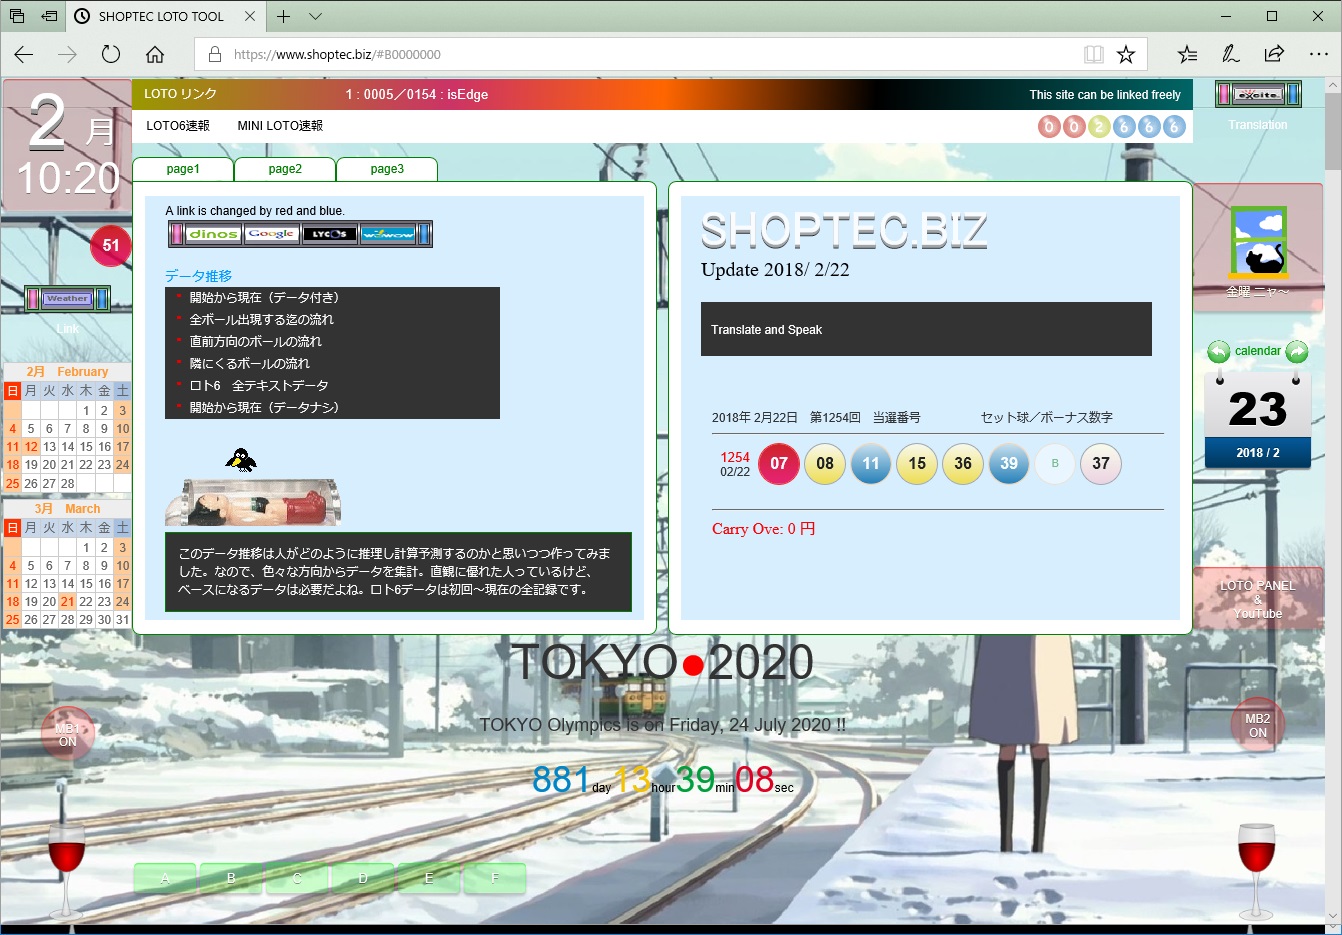This screenshot has height=935, width=1342.
Task: Switch to the page2 tab
Action: click(x=285, y=169)
